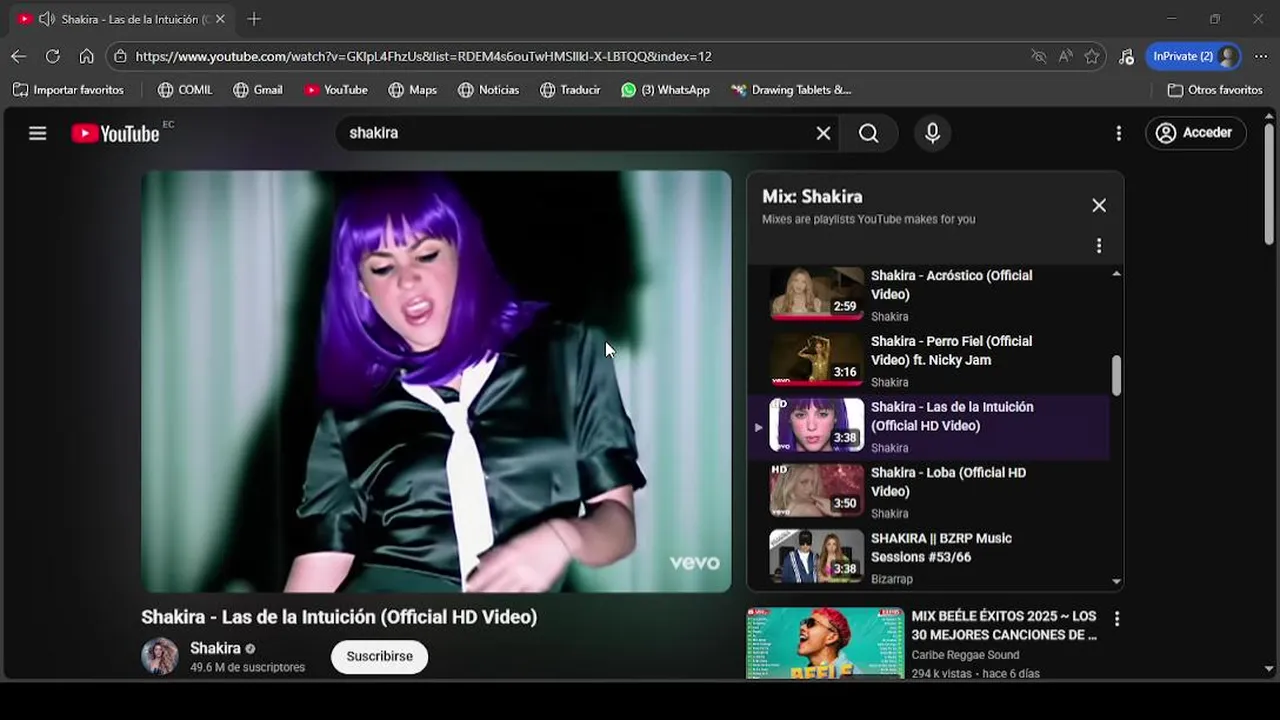This screenshot has height=720, width=1280.
Task: Open Noticias bookmark
Action: 489,90
